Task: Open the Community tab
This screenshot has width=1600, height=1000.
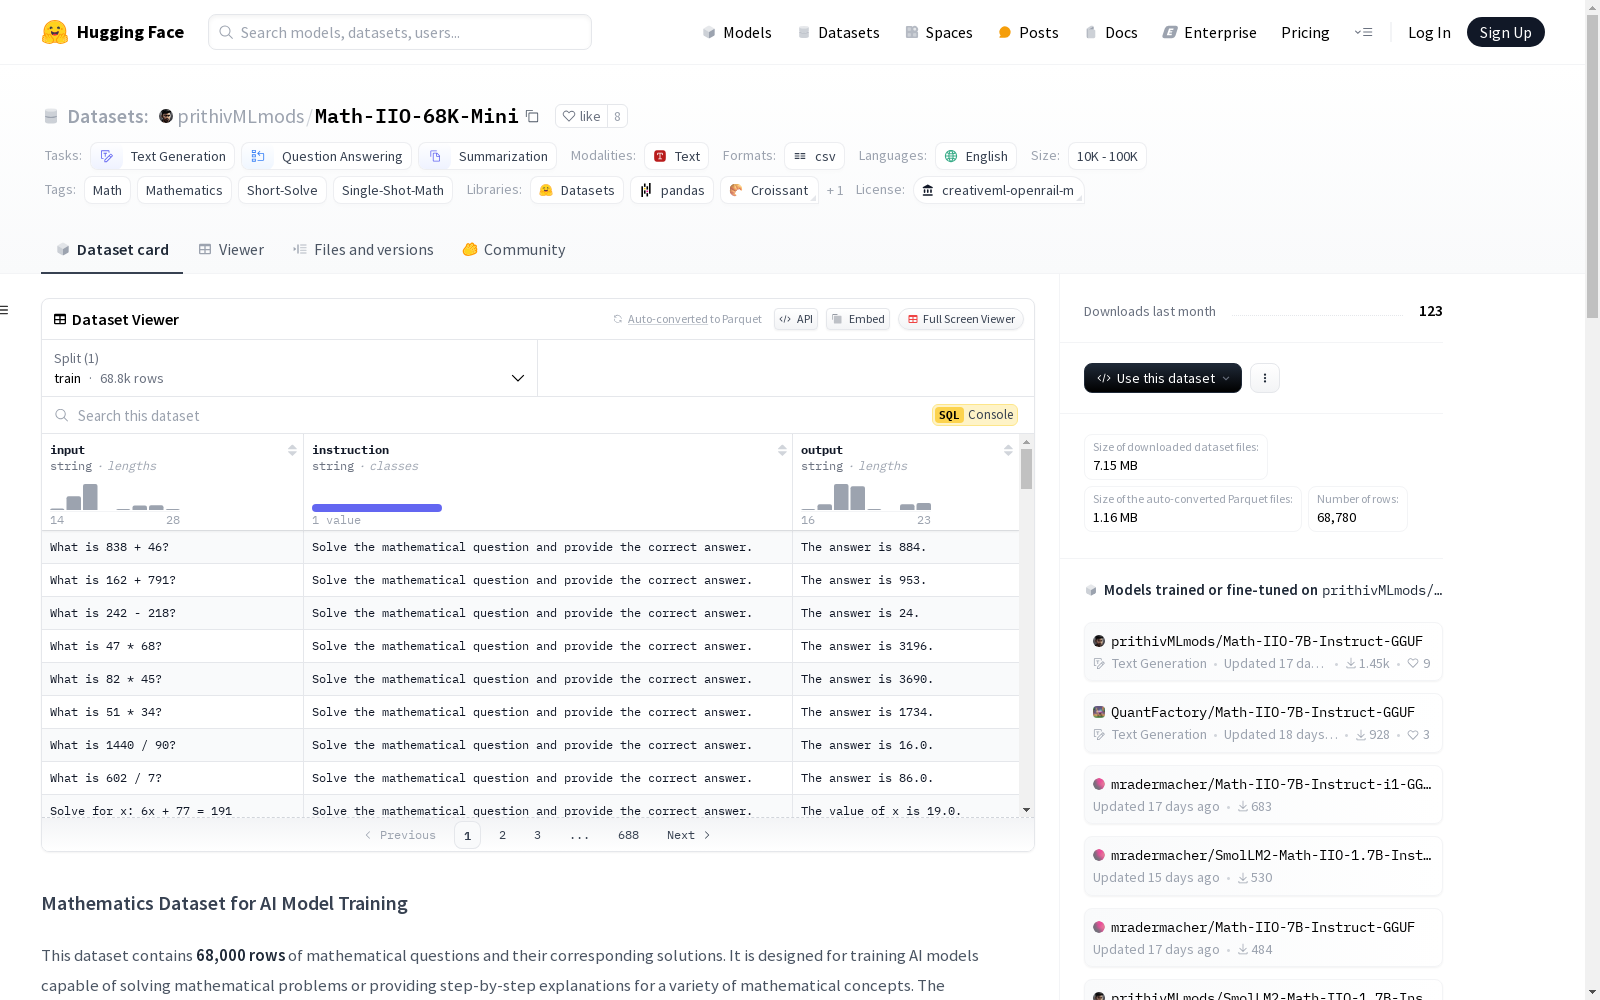Action: (x=514, y=249)
